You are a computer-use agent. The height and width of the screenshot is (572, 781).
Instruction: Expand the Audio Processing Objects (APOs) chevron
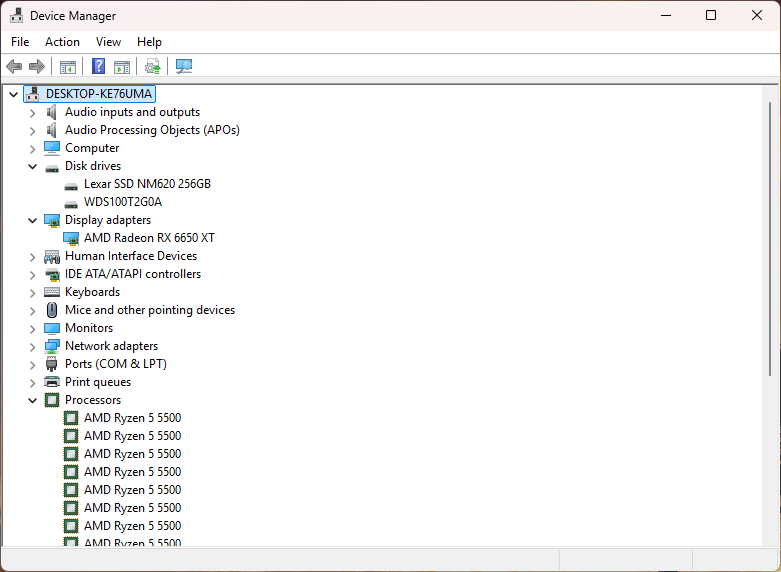pos(32,131)
